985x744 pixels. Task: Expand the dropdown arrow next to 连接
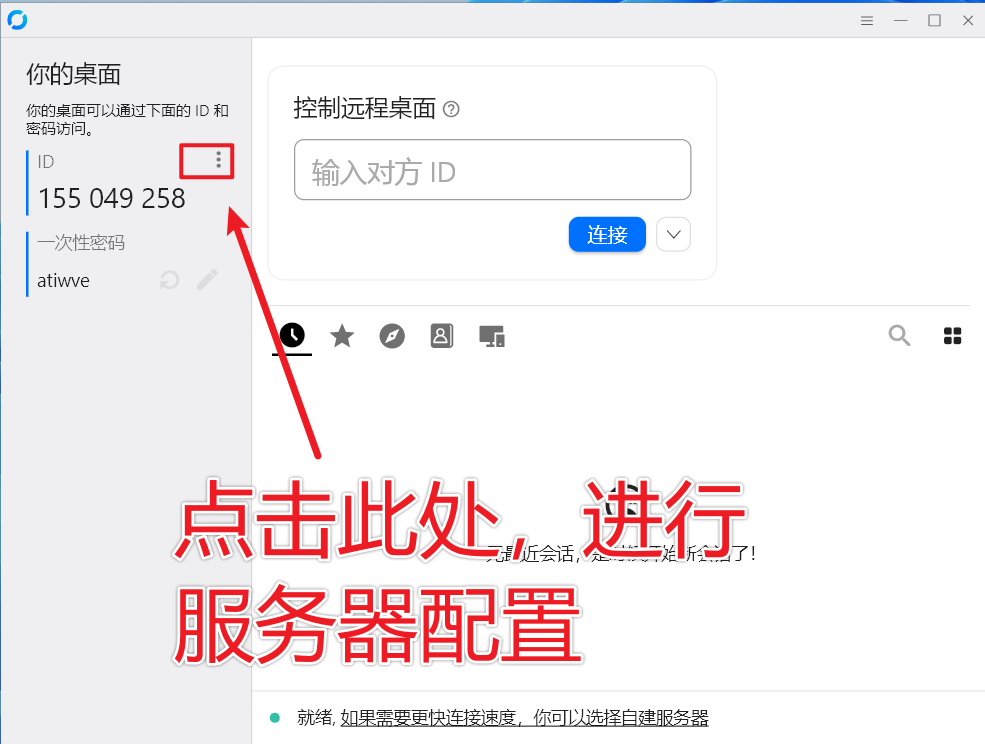point(673,235)
